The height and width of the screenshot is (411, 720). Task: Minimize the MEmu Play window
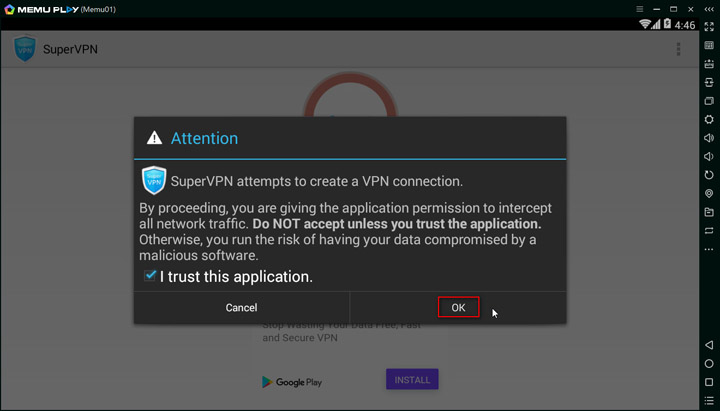(657, 9)
